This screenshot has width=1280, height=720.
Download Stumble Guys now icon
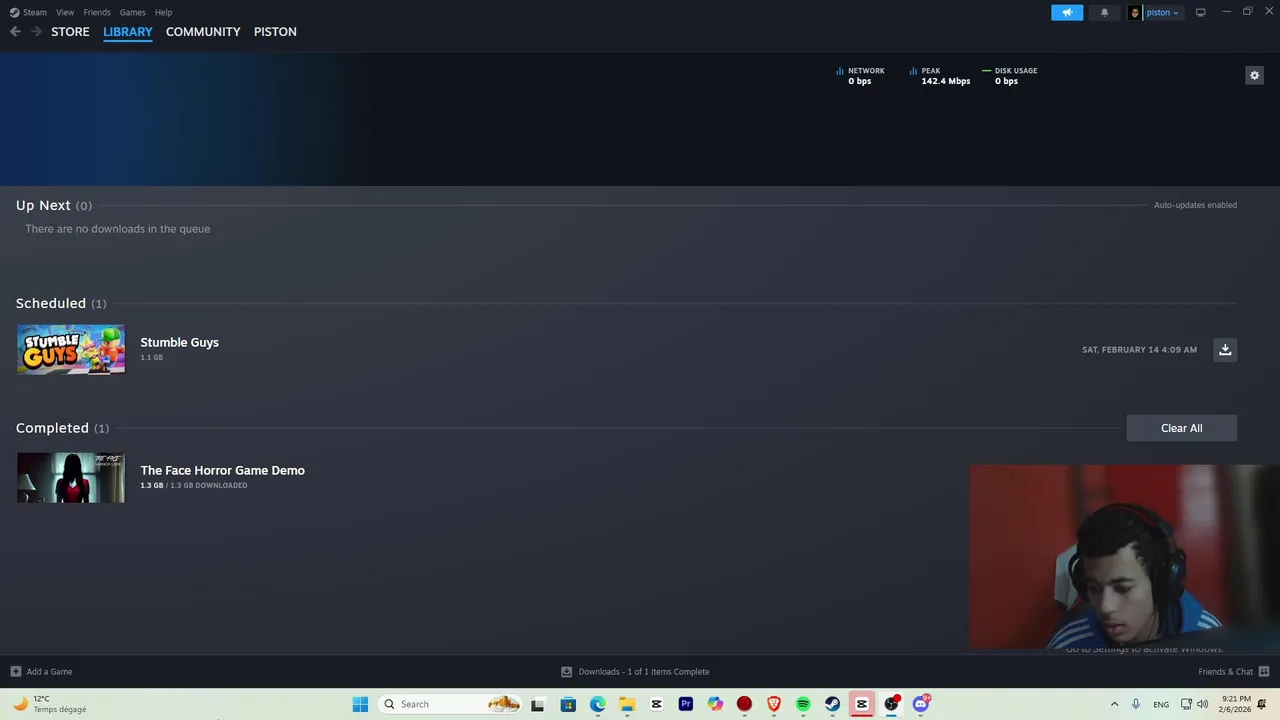(x=1225, y=349)
